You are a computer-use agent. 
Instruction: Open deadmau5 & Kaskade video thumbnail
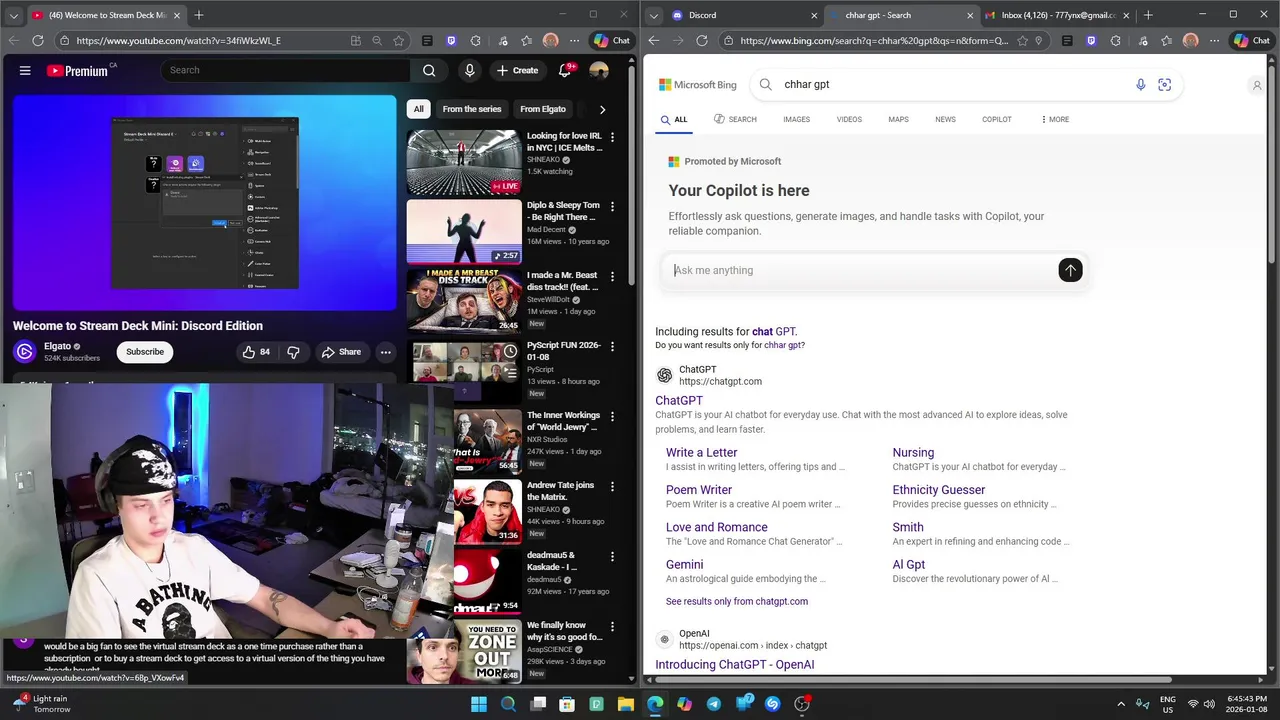[463, 581]
